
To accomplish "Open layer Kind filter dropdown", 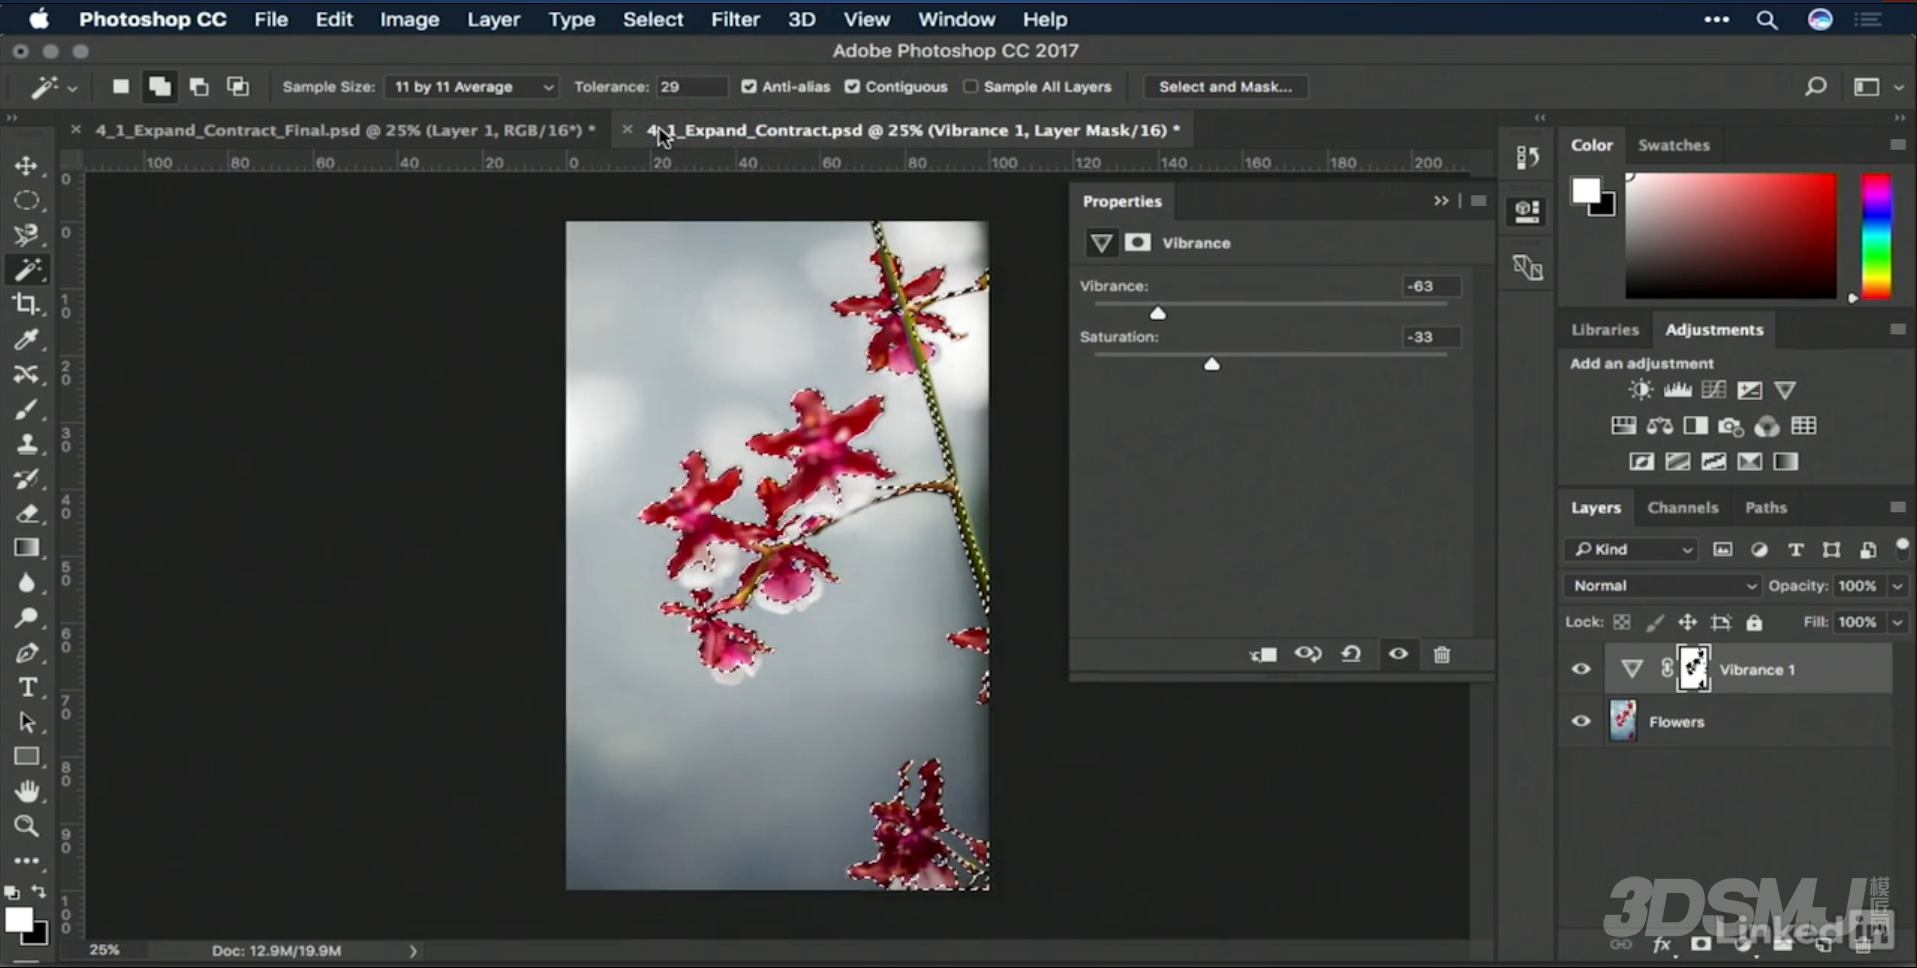I will pyautogui.click(x=1630, y=549).
